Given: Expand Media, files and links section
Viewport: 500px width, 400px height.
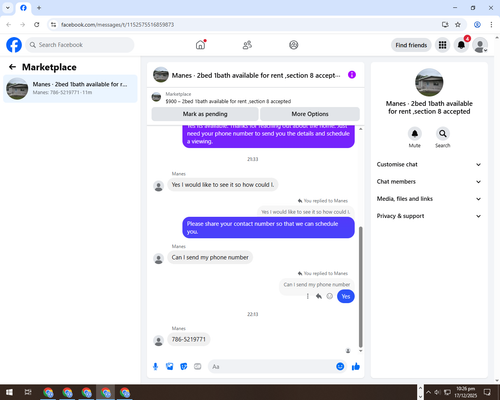Looking at the screenshot, I should (429, 199).
